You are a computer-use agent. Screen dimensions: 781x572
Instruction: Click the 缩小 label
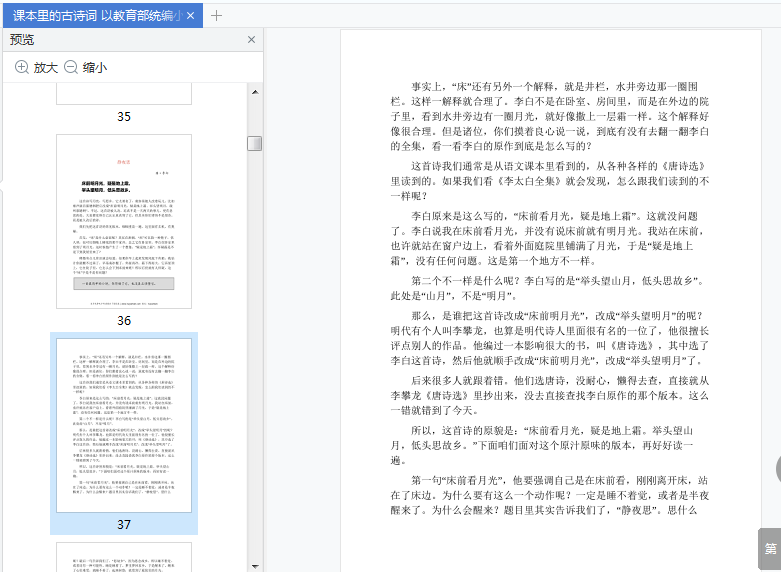[x=95, y=67]
